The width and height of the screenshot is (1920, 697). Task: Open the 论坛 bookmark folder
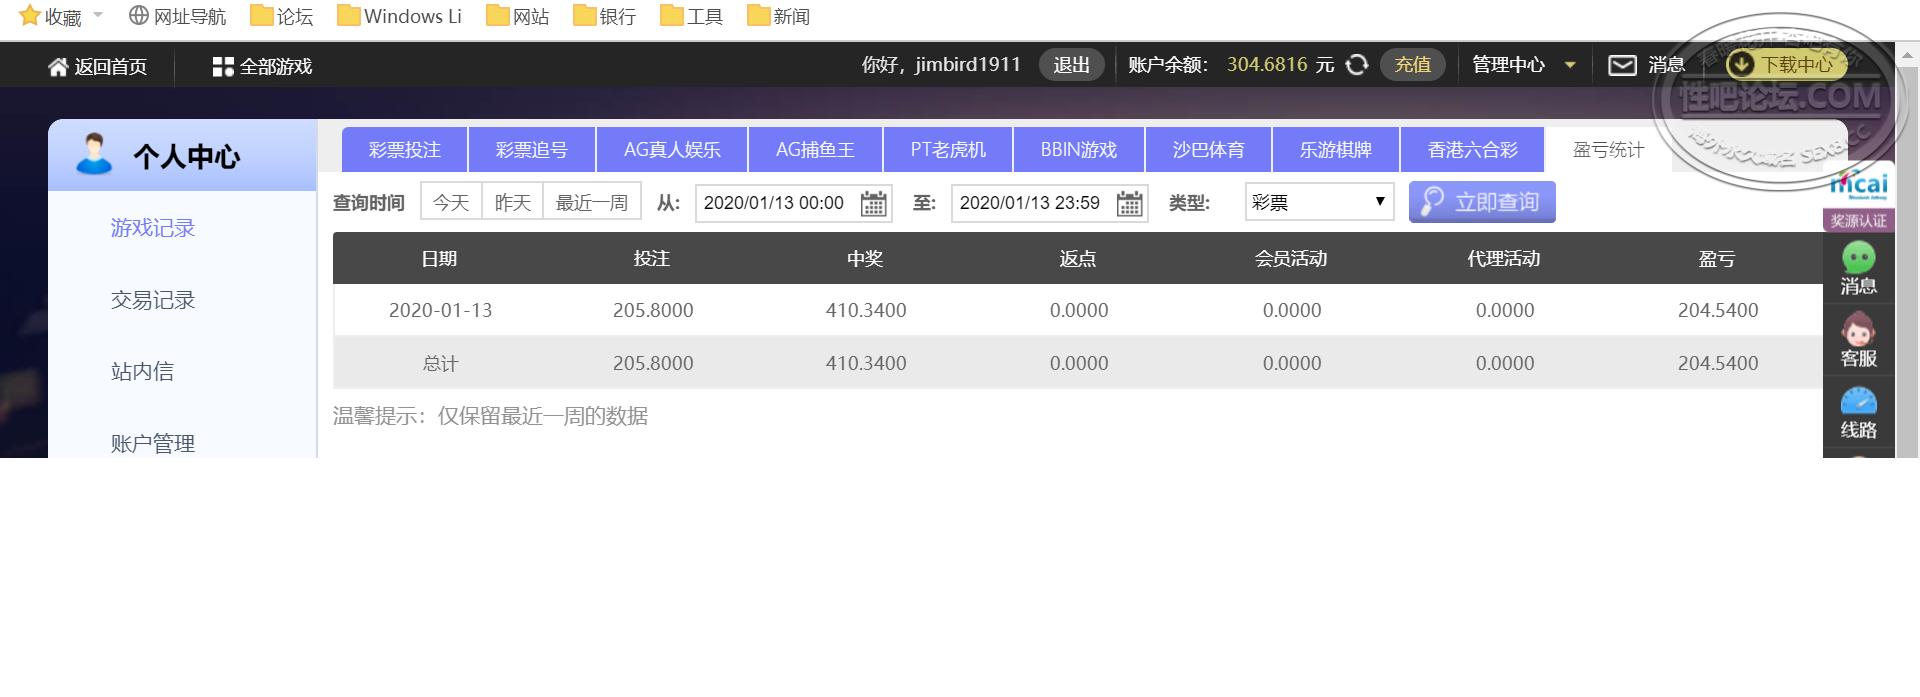[x=281, y=16]
